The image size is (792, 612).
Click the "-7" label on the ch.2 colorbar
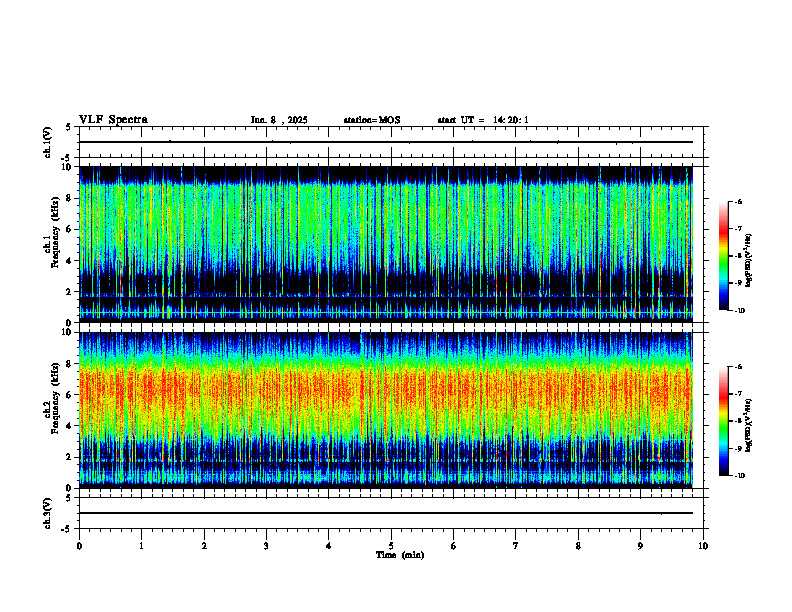point(738,394)
